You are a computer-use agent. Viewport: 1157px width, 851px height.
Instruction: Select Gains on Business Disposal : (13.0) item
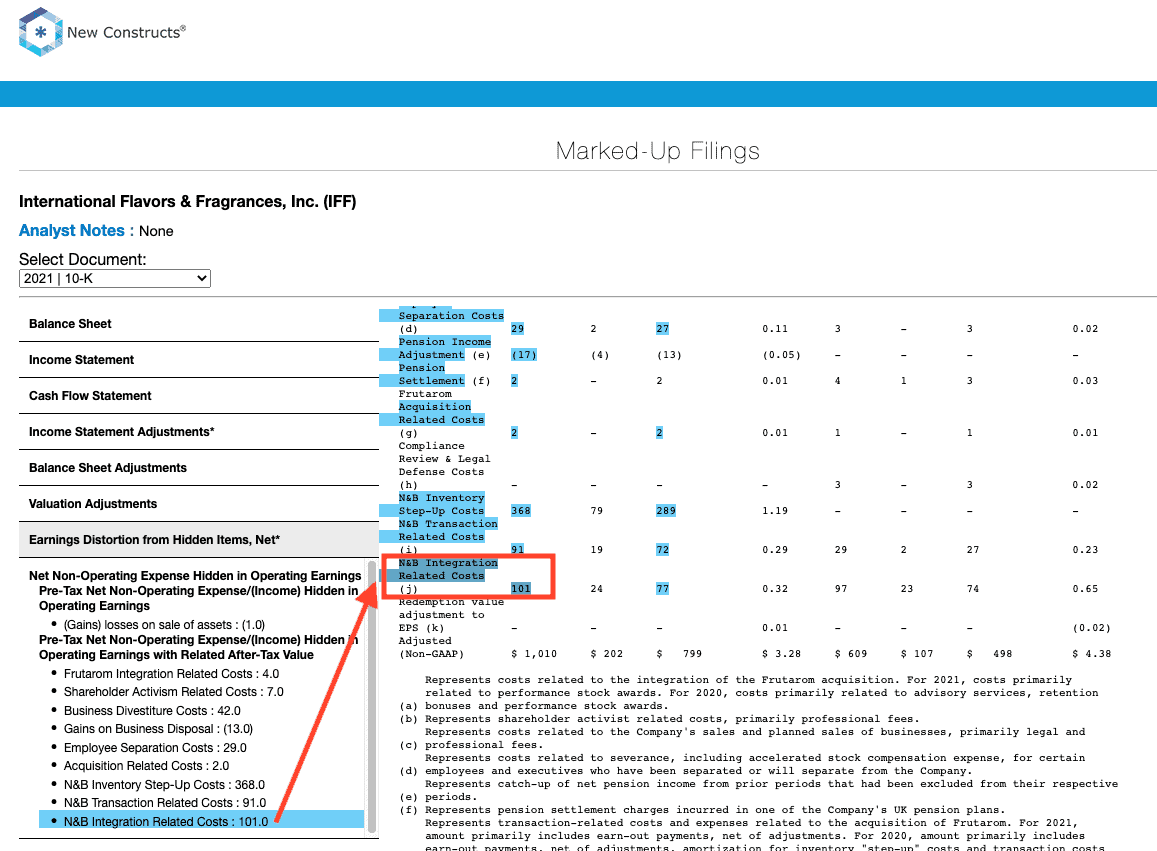point(158,728)
